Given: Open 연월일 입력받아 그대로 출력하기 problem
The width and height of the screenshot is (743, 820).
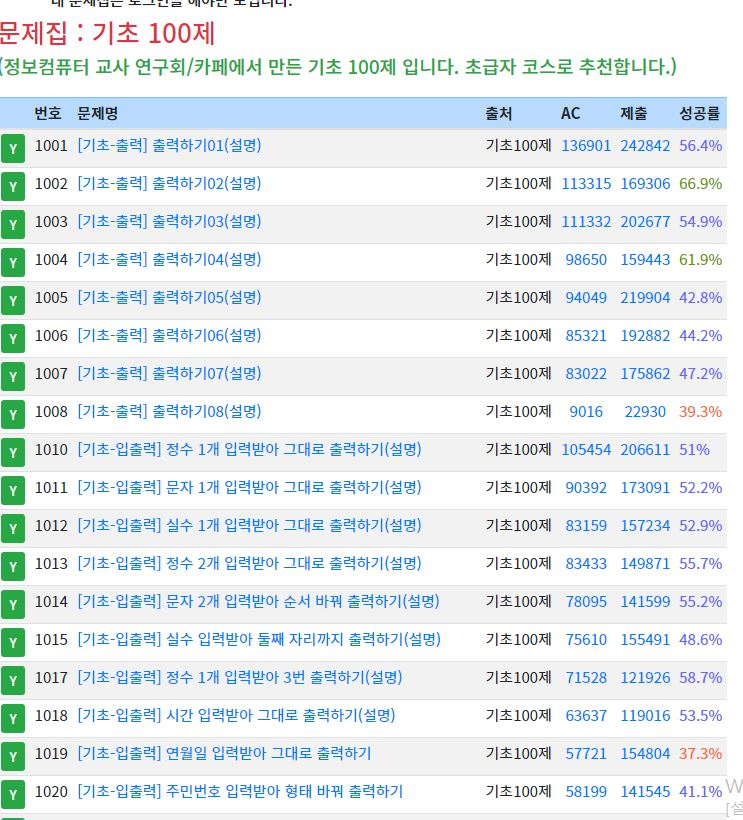Looking at the screenshot, I should click(x=224, y=754).
